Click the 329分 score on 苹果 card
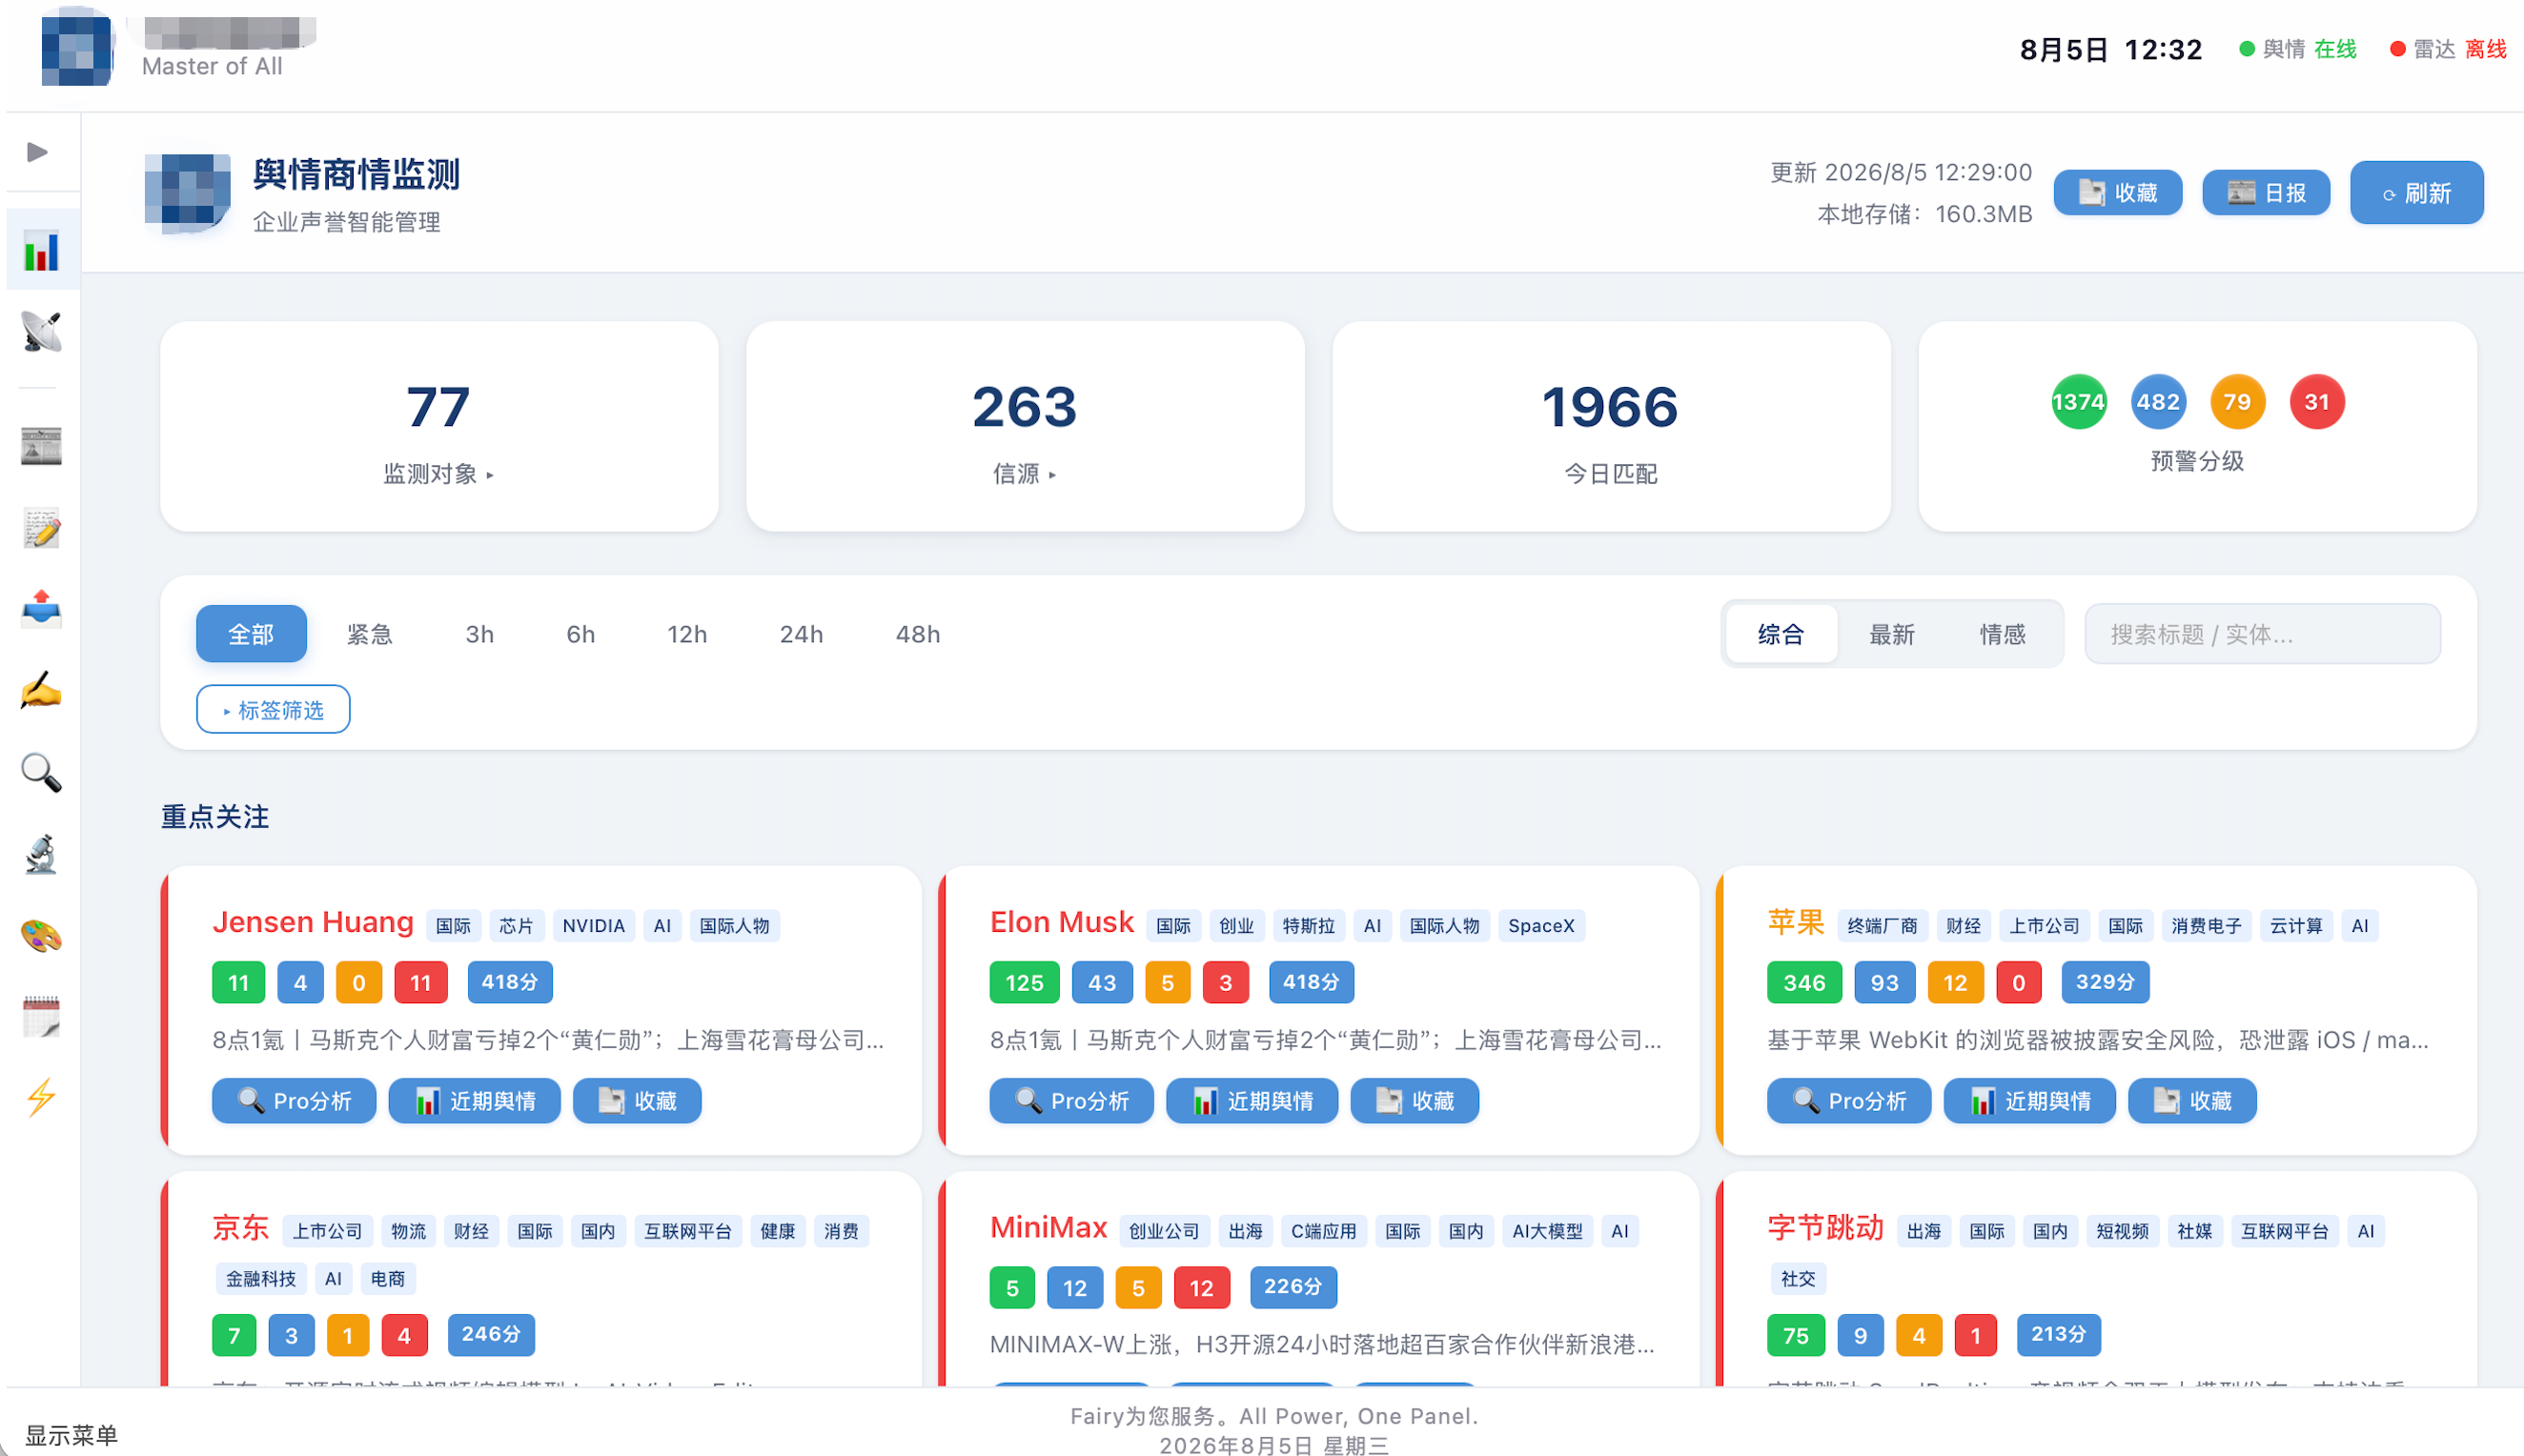Image resolution: width=2524 pixels, height=1456 pixels. (2105, 982)
